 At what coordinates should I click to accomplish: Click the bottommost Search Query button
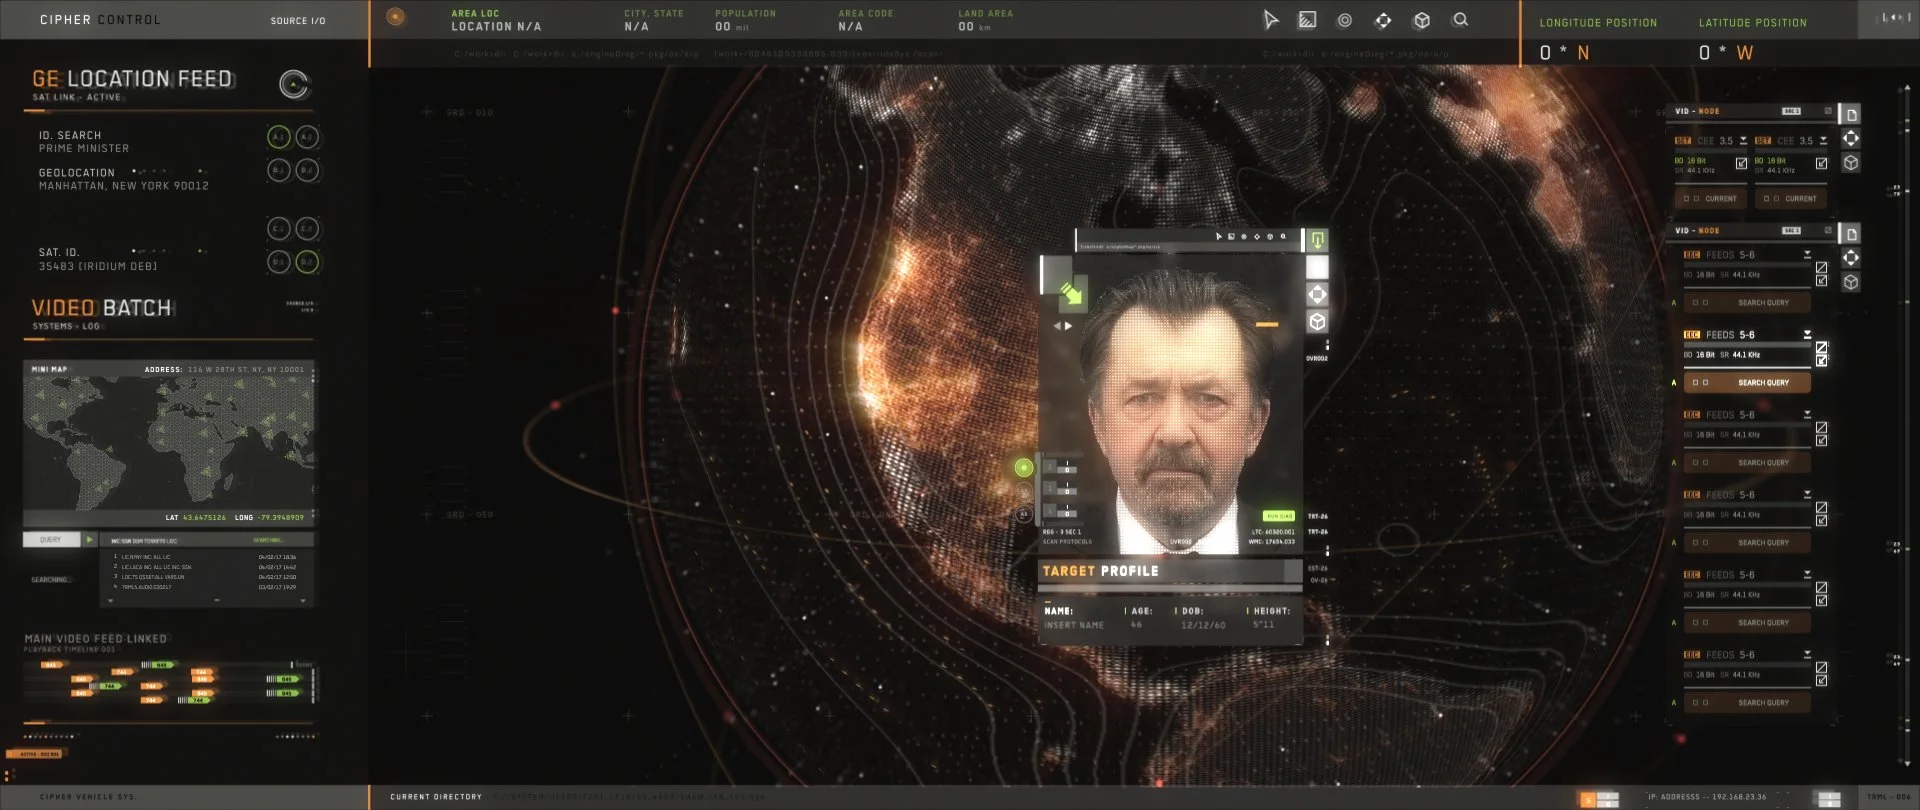[x=1748, y=703]
